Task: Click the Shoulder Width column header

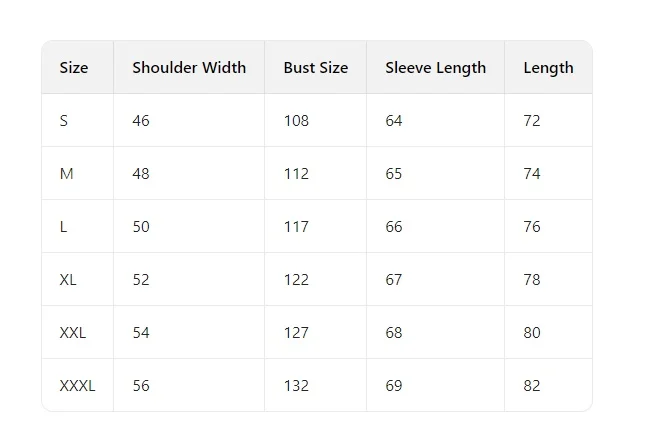Action: coord(189,68)
